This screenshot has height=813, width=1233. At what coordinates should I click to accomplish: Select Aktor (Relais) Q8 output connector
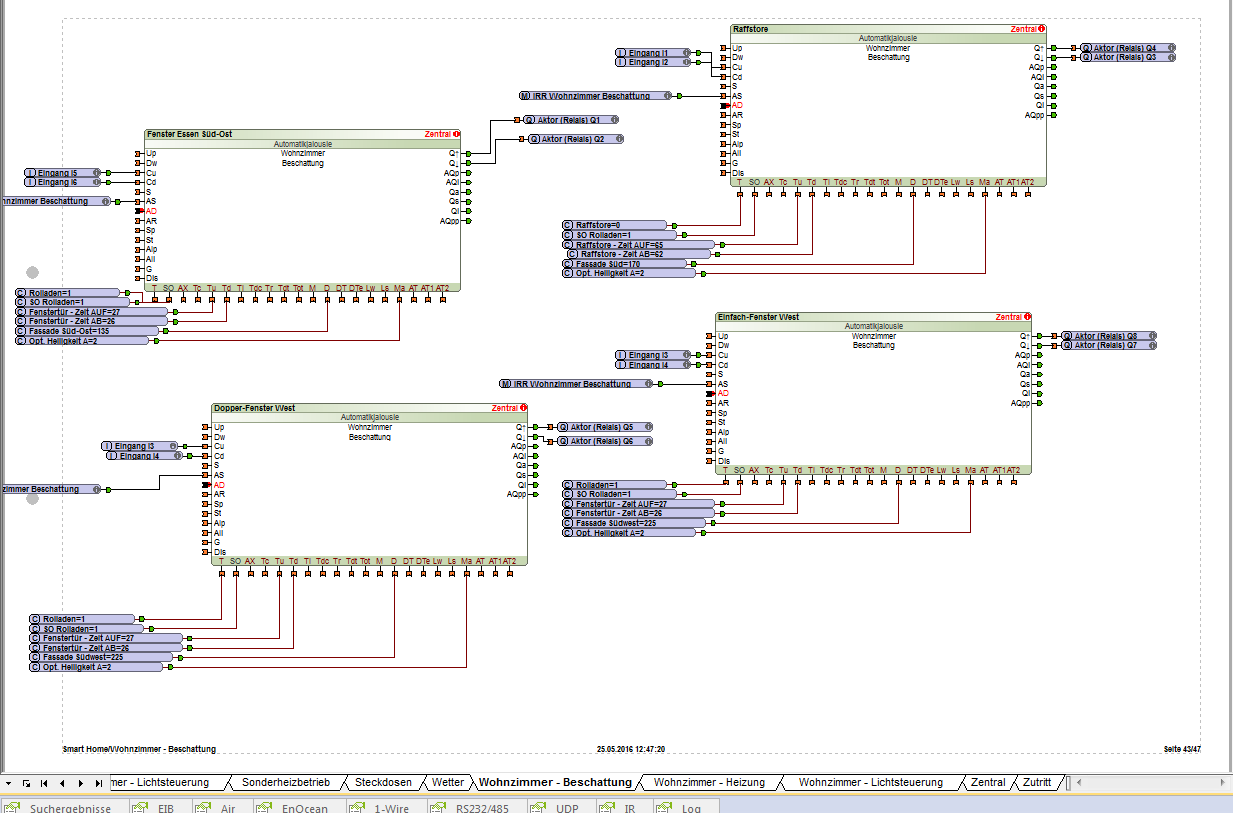[x=1108, y=336]
